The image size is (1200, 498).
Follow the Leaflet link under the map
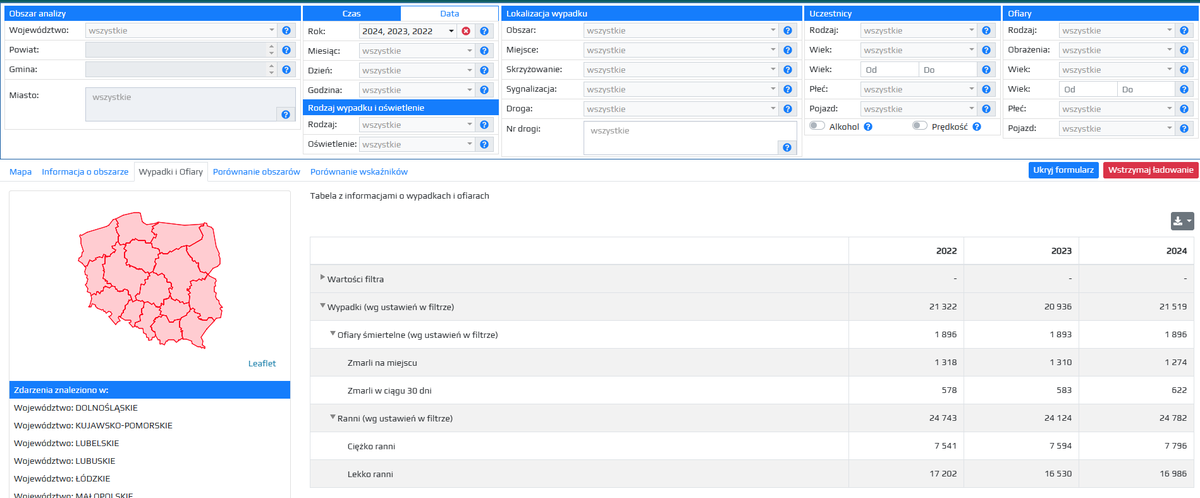pyautogui.click(x=262, y=363)
